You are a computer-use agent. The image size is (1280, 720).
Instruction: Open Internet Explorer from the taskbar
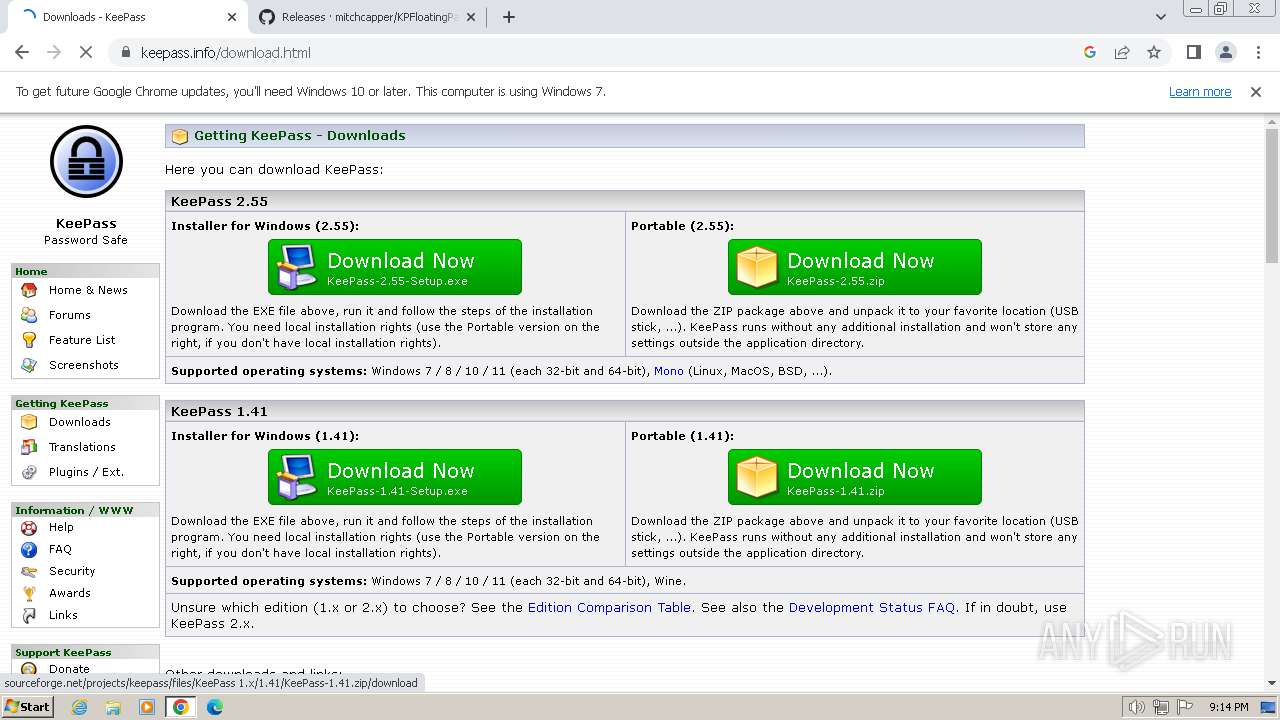(x=80, y=707)
